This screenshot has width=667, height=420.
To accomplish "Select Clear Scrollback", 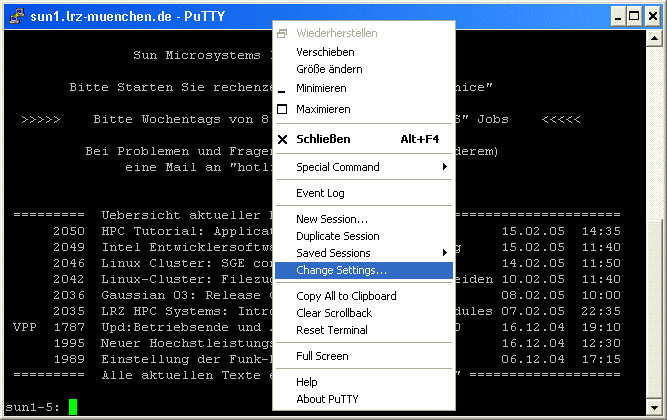I will [x=364, y=313].
